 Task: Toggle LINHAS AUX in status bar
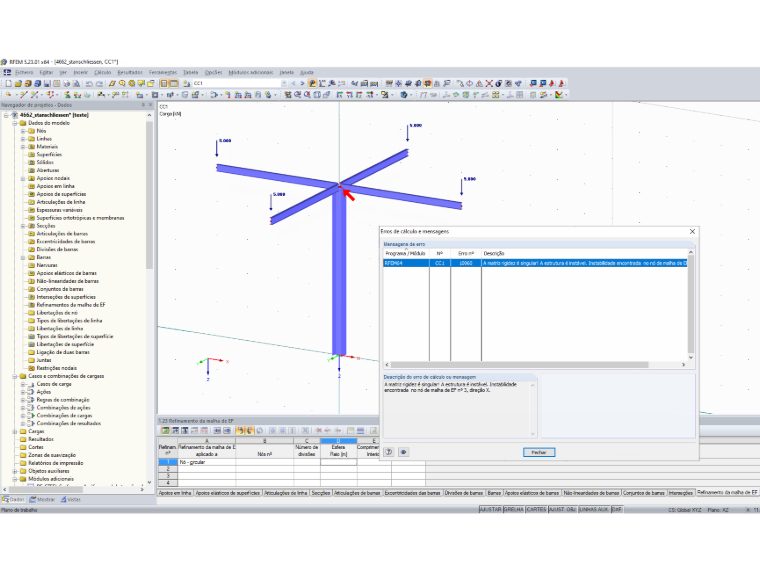pyautogui.click(x=594, y=509)
